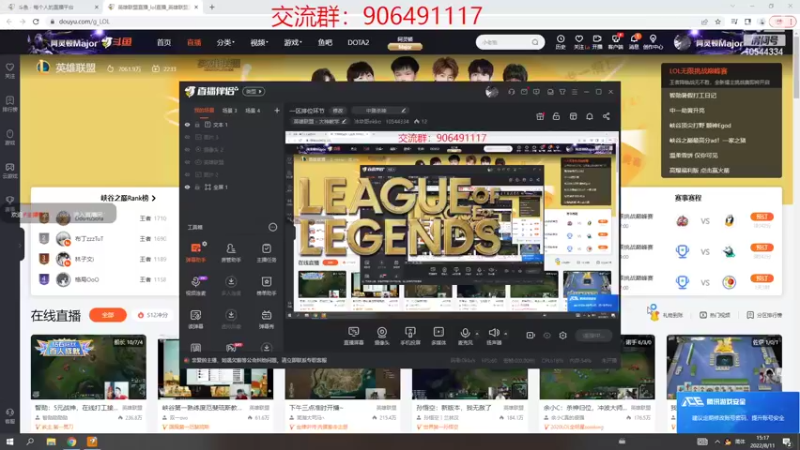Screen dimensions: 800x450
Task: Open first live stream thumbnail 百人挑战
Action: coord(88,367)
